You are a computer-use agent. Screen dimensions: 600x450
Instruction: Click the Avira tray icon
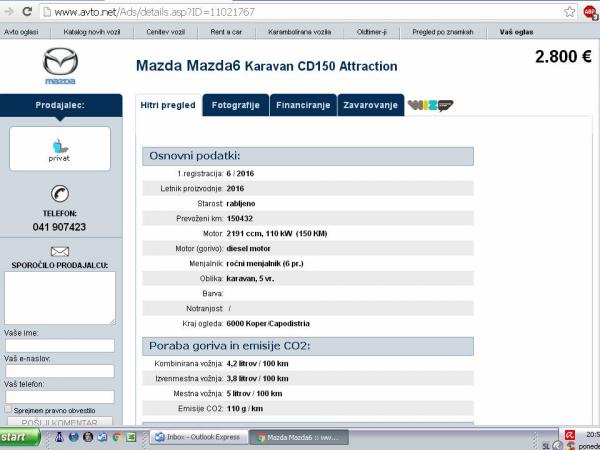pos(570,435)
